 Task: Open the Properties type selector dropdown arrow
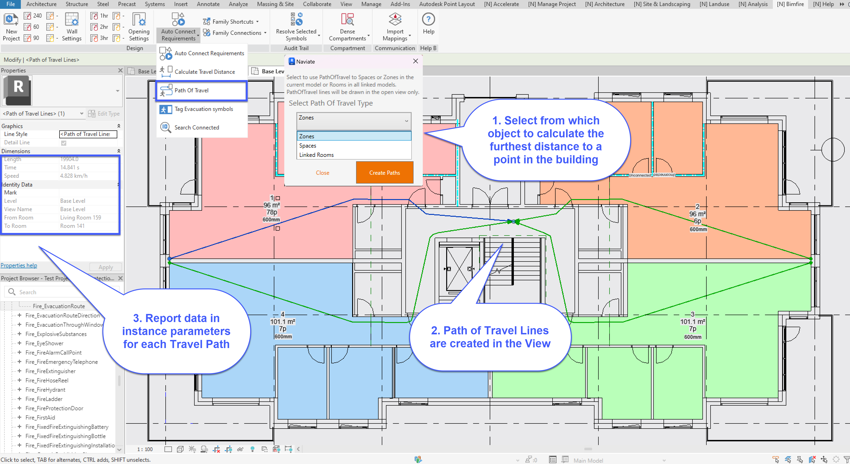118,91
